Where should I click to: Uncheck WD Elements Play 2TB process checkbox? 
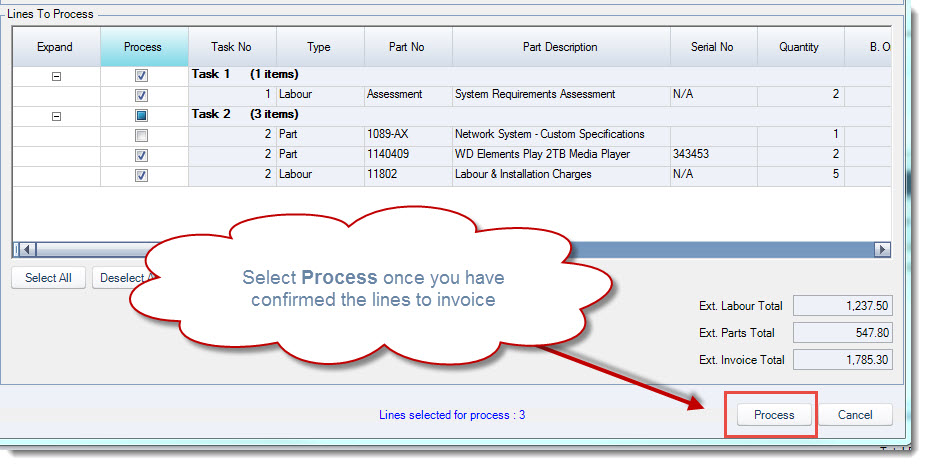click(x=141, y=155)
